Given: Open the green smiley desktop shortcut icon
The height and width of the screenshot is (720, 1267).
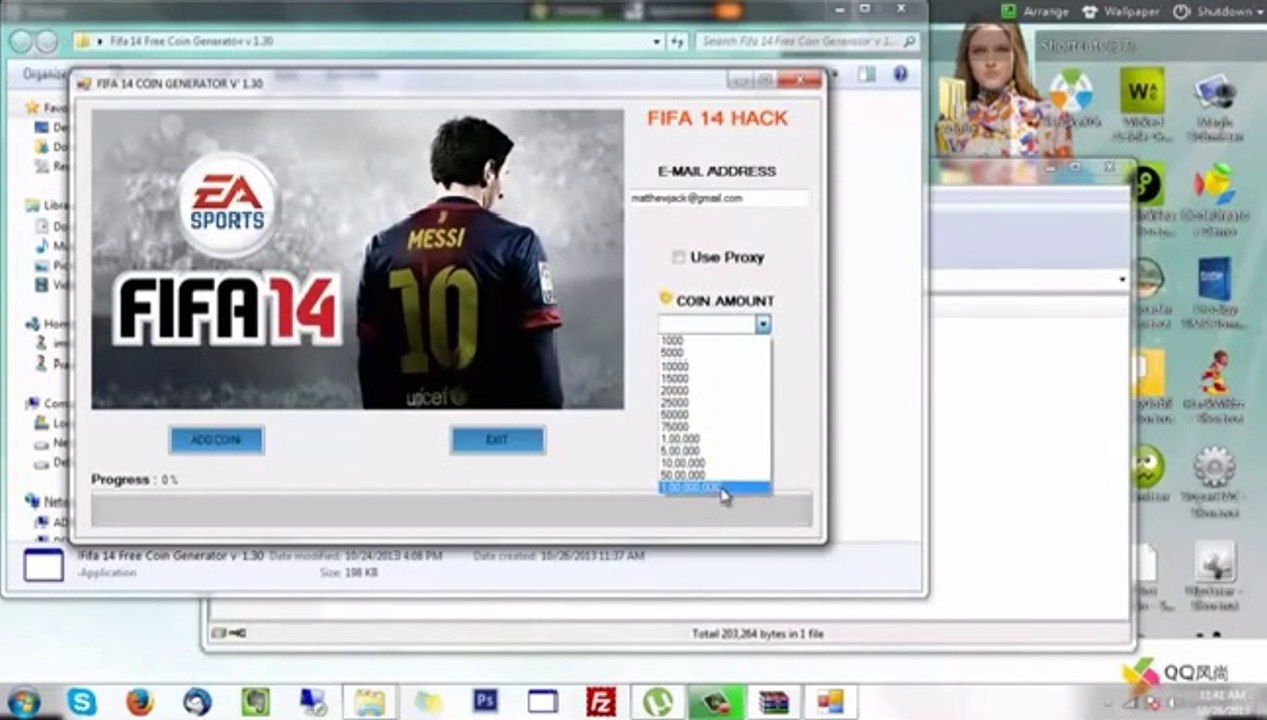Looking at the screenshot, I should pyautogui.click(x=1147, y=466).
